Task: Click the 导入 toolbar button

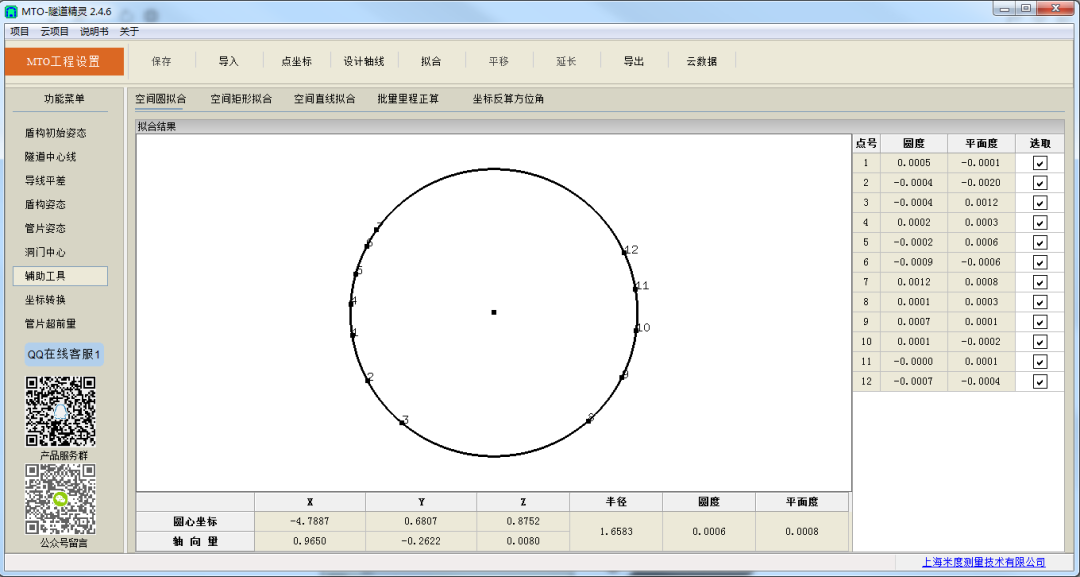Action: point(229,61)
